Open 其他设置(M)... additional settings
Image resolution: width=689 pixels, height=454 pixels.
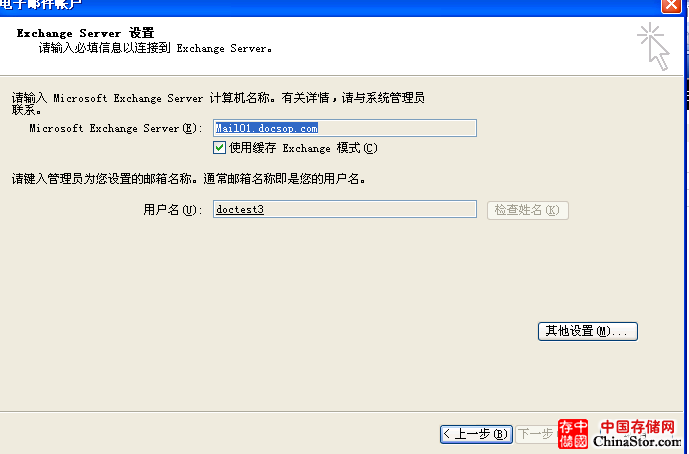point(587,331)
